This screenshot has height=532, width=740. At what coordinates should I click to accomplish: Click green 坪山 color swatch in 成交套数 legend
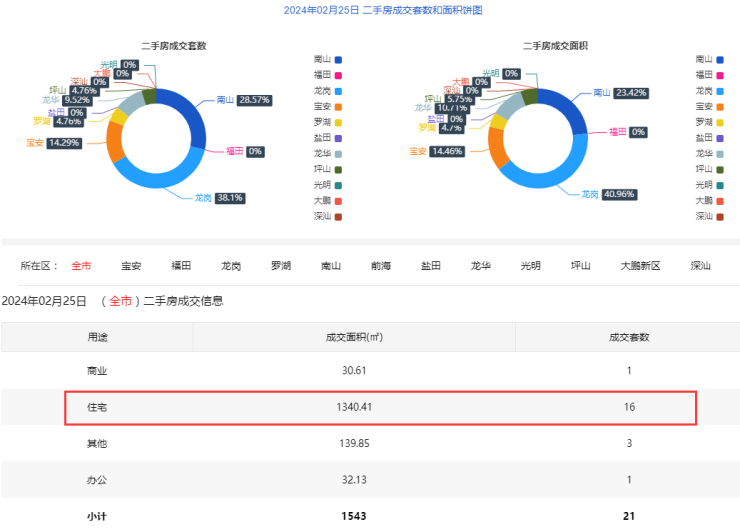tap(339, 169)
